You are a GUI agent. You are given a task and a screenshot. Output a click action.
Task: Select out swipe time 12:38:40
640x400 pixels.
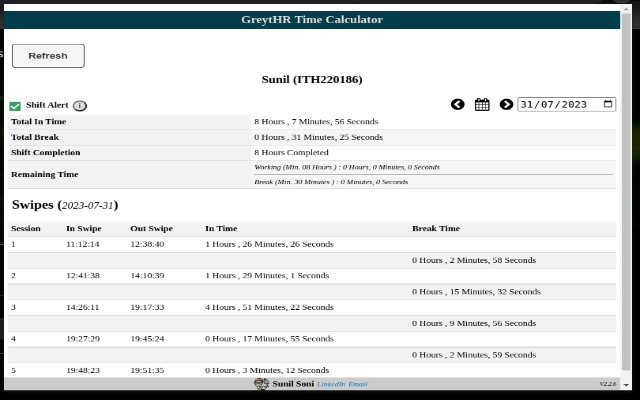pyautogui.click(x=147, y=244)
